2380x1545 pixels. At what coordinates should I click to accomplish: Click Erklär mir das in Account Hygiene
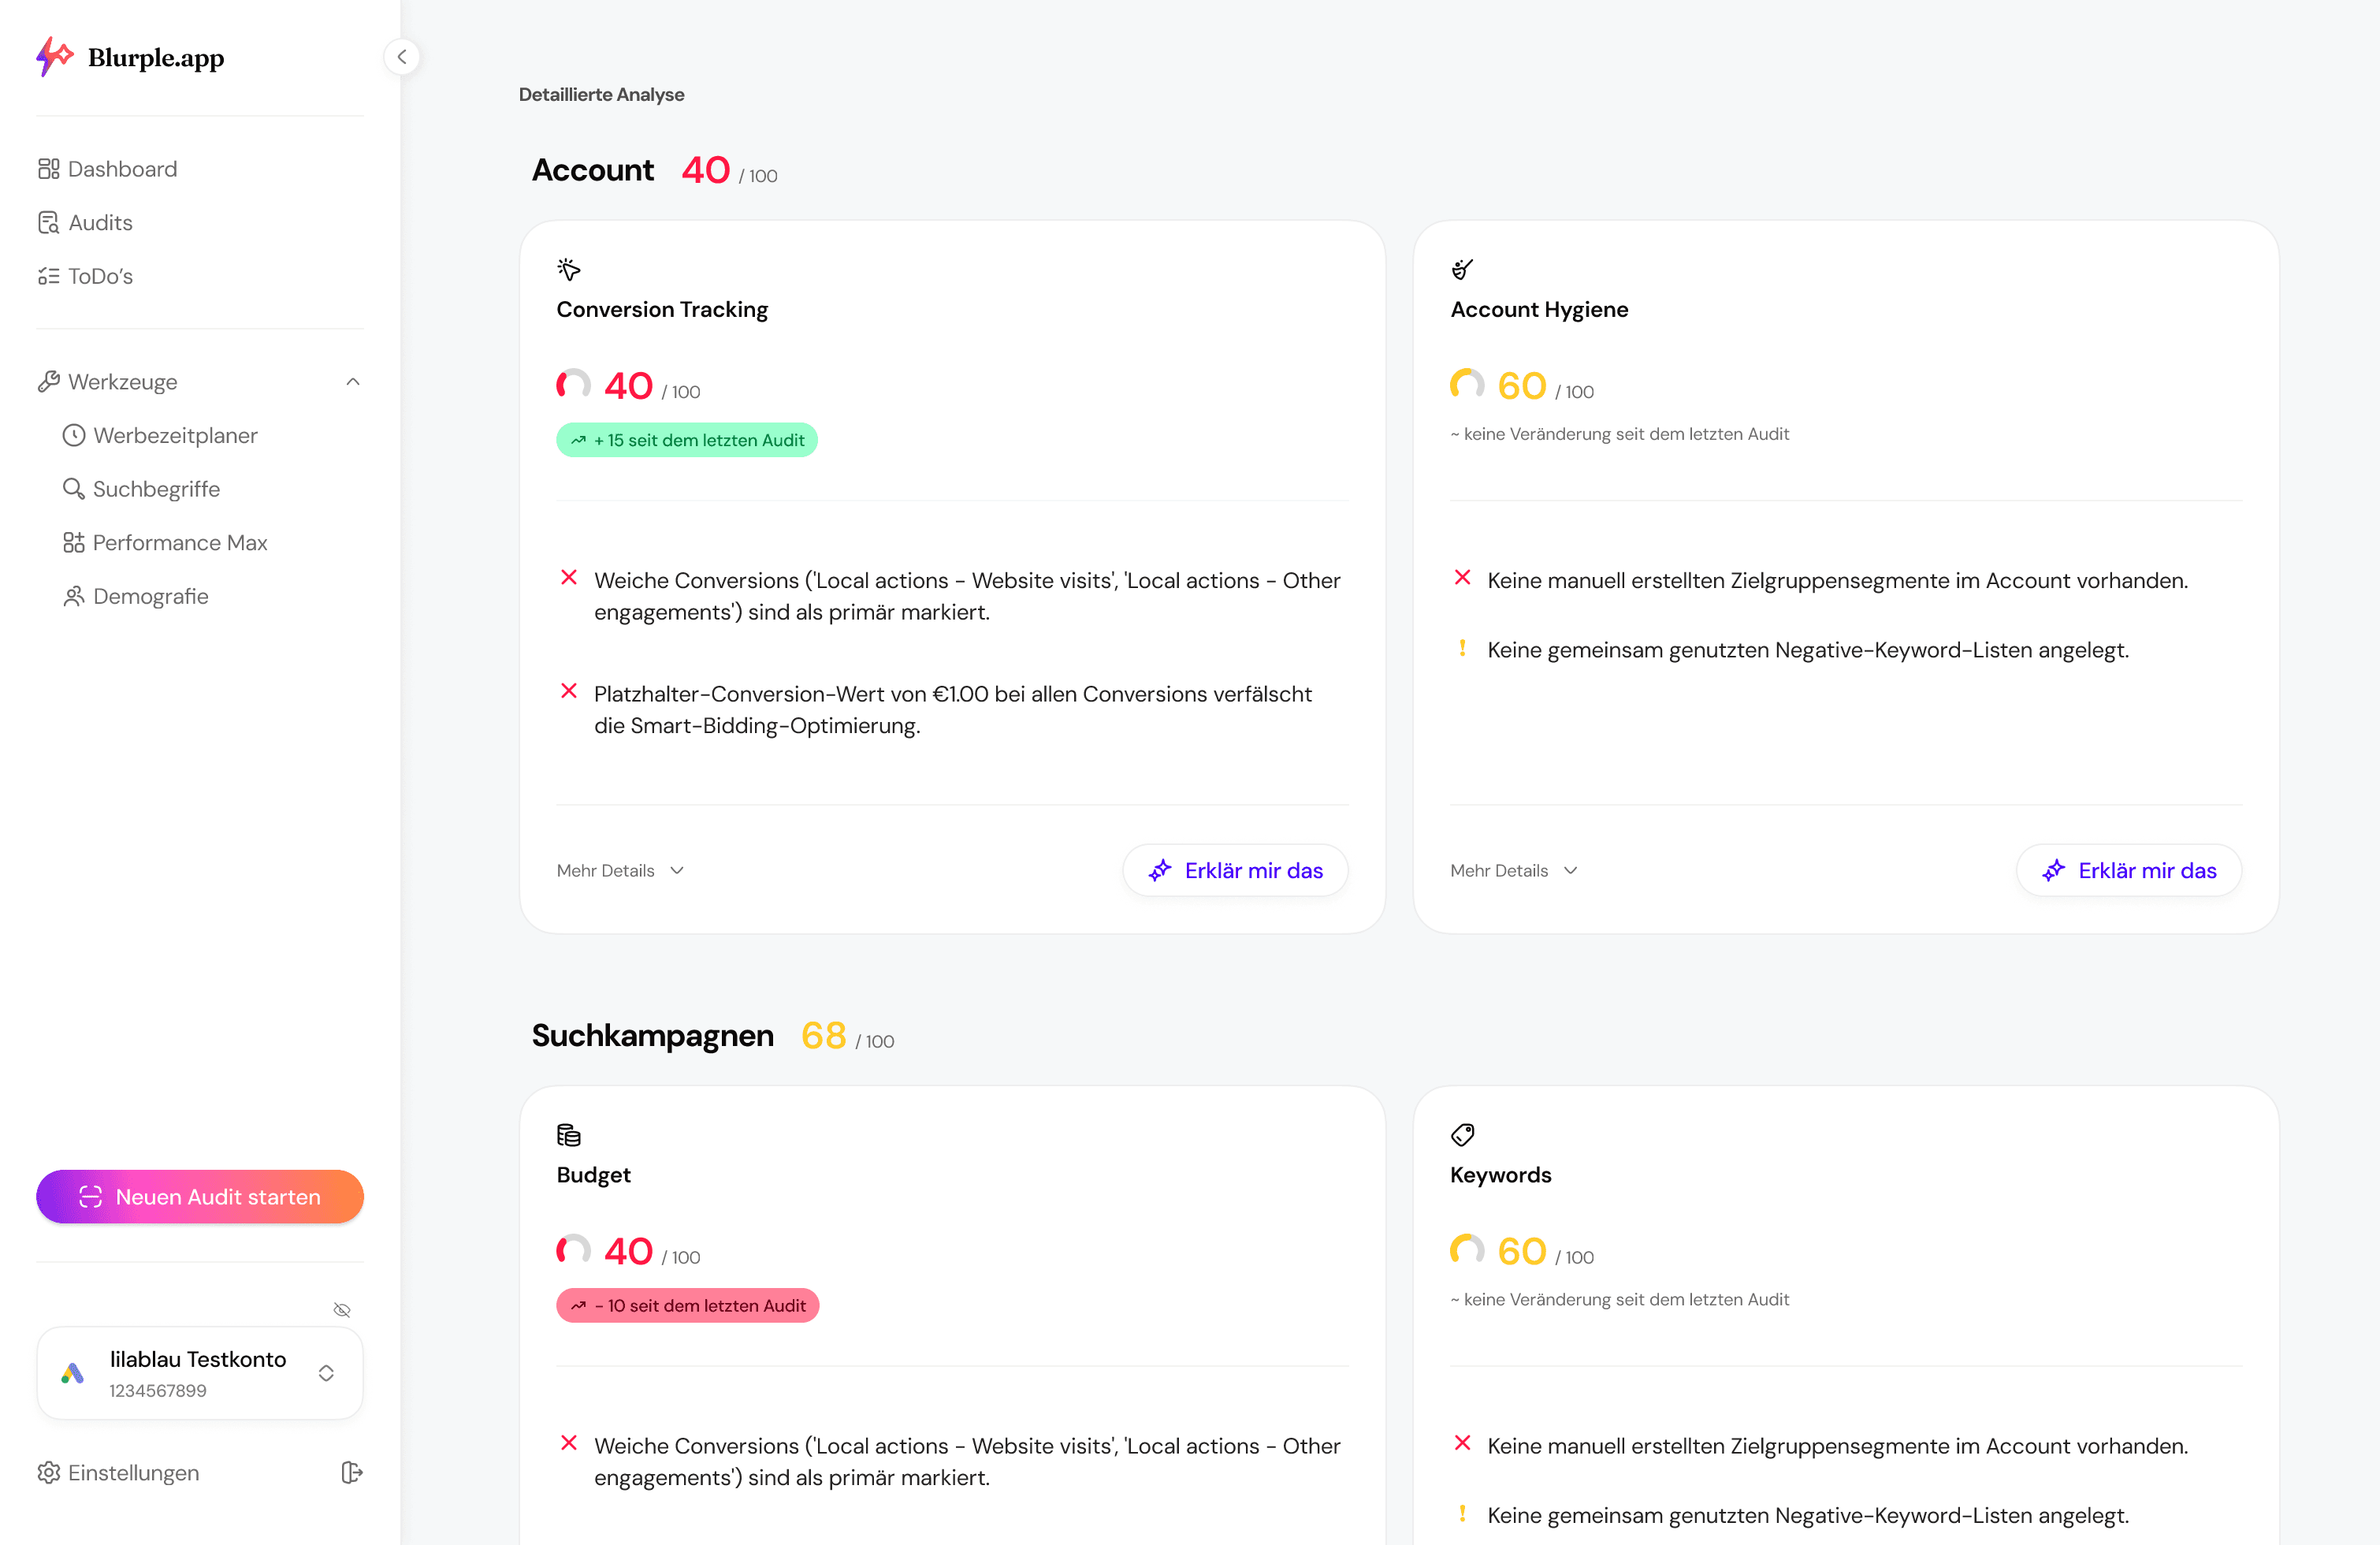[2129, 871]
